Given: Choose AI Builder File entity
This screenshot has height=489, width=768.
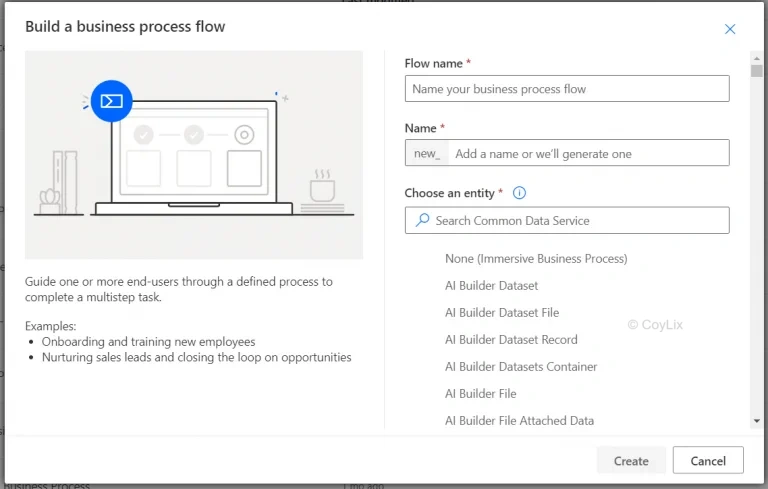Looking at the screenshot, I should point(480,393).
